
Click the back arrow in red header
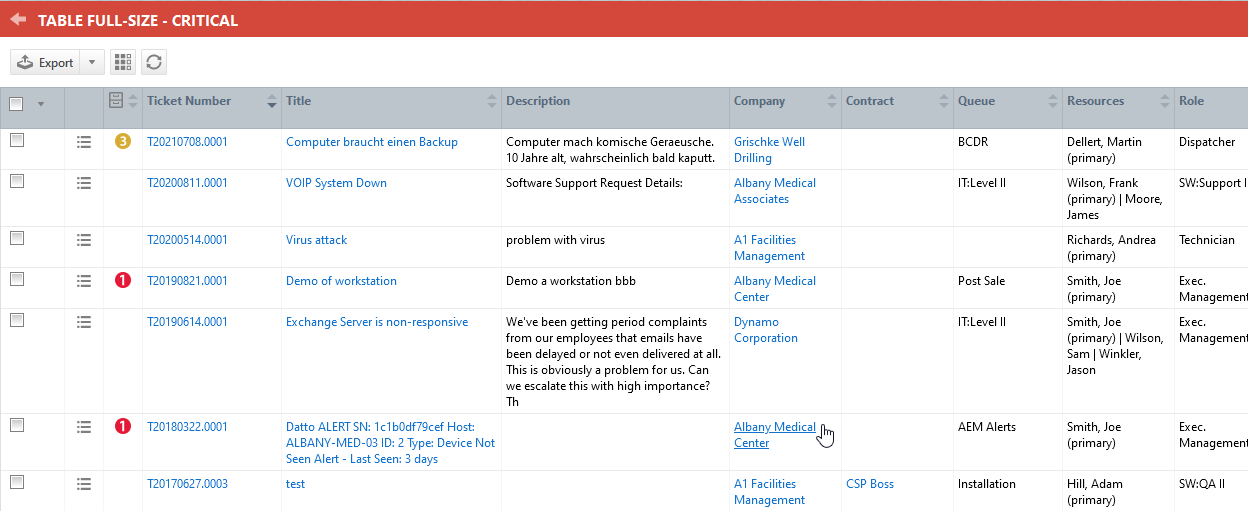(x=17, y=19)
